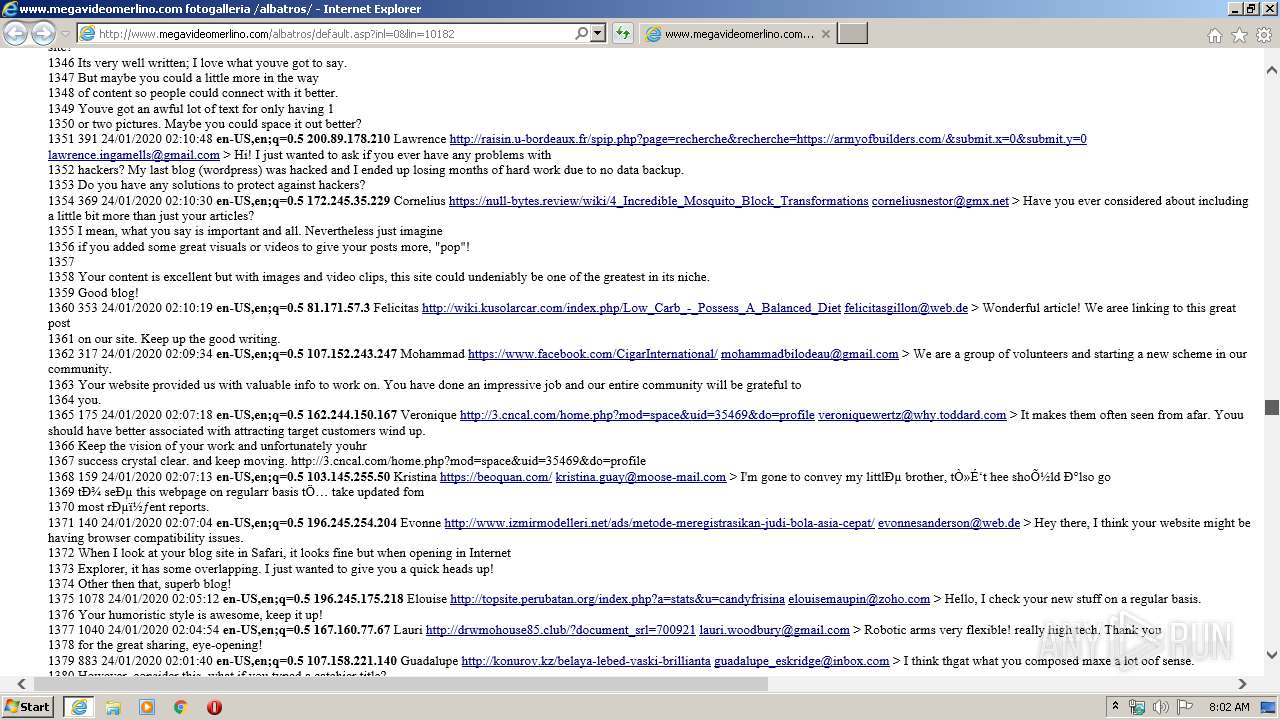The height and width of the screenshot is (720, 1280).
Task: Open the topsite.perubatan.org link
Action: [x=617, y=599]
